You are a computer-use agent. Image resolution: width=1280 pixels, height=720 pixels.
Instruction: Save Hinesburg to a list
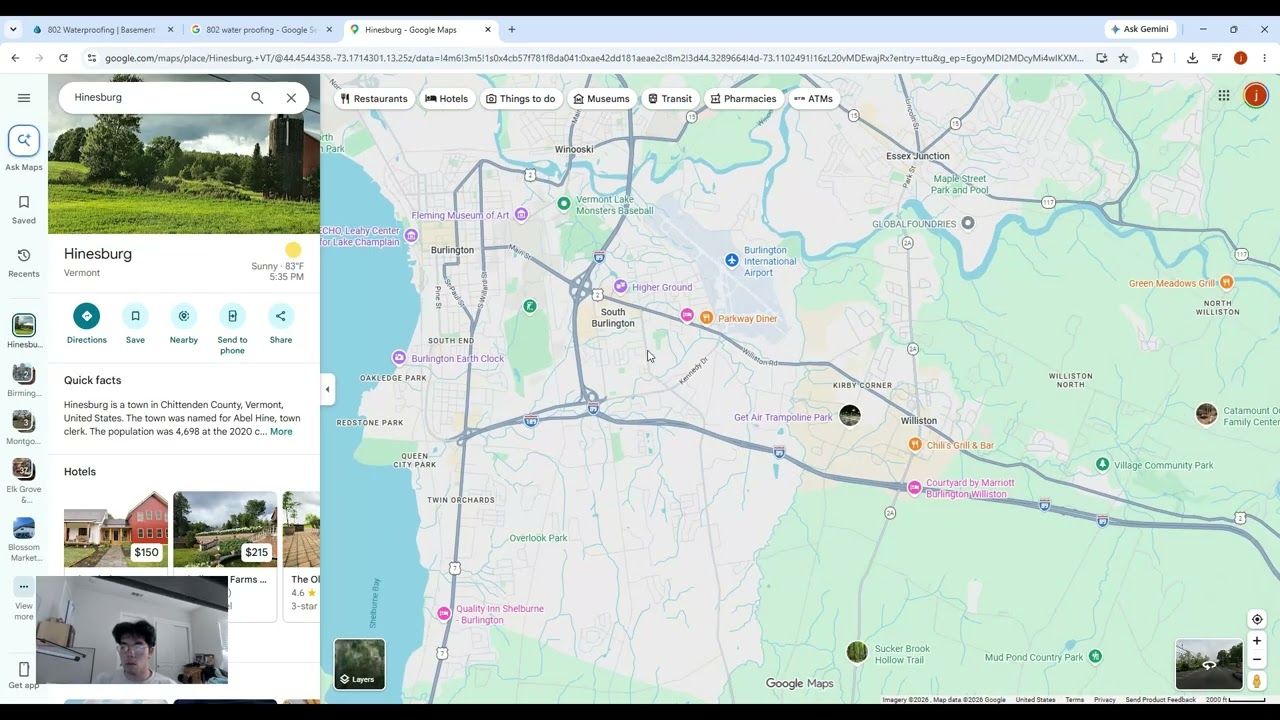(x=135, y=324)
